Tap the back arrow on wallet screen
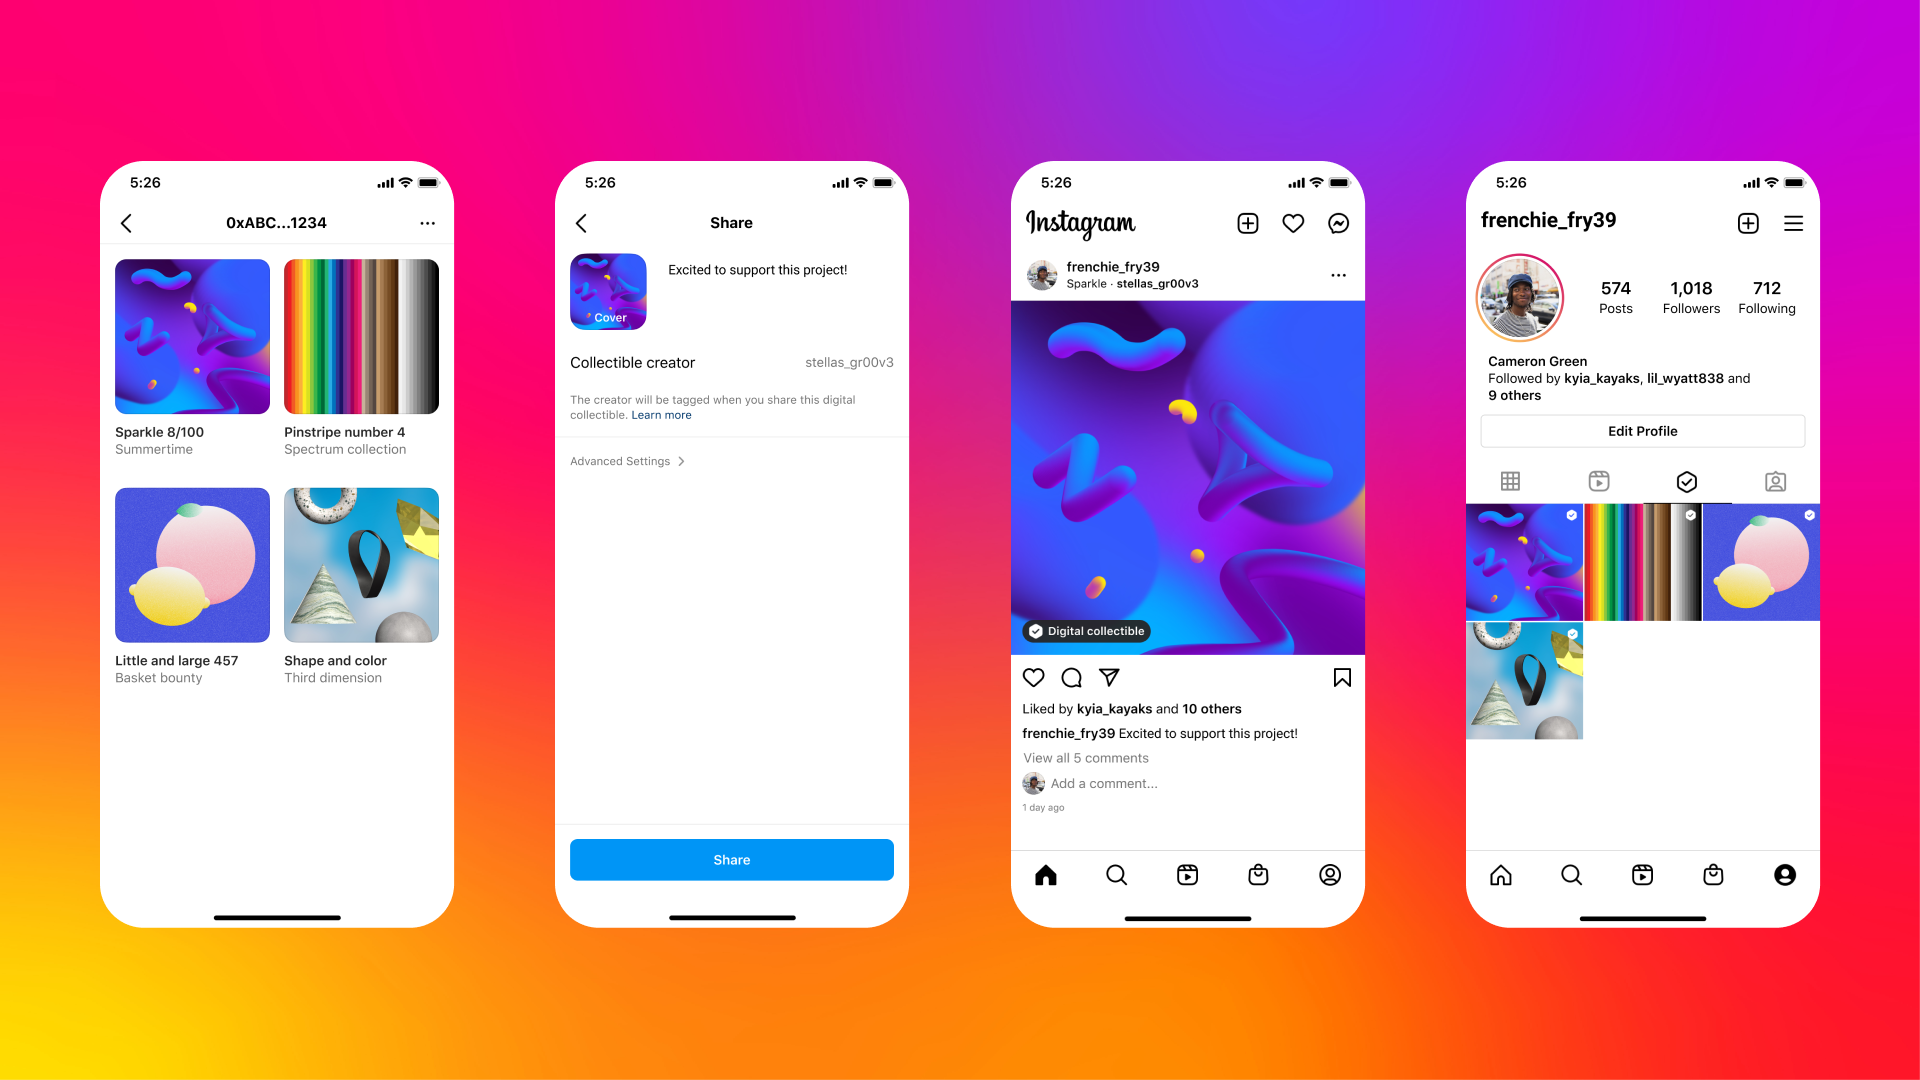 tap(128, 222)
